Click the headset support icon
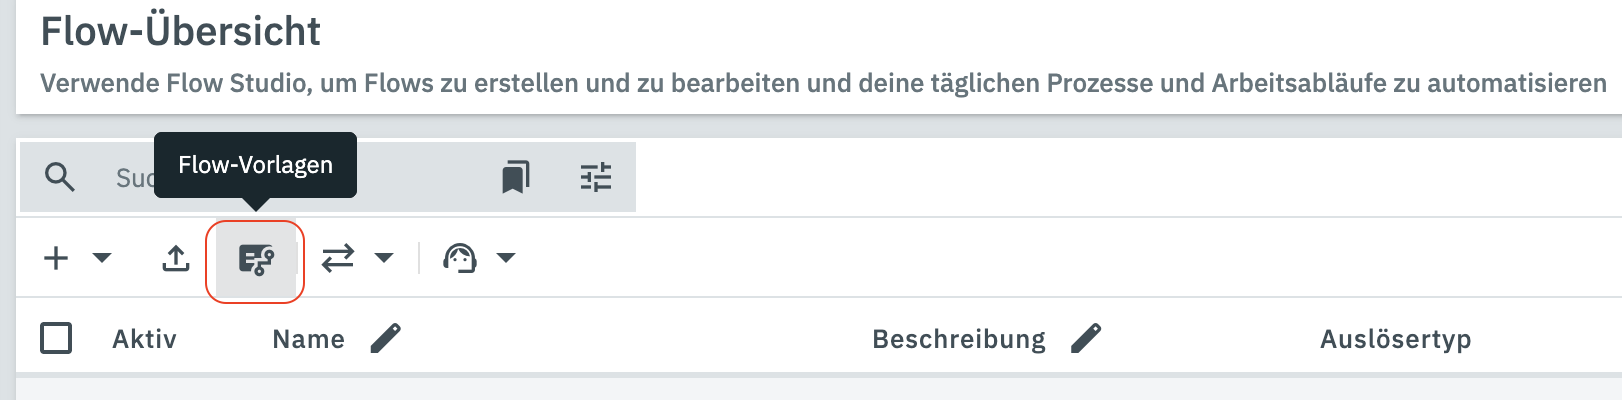 (460, 258)
